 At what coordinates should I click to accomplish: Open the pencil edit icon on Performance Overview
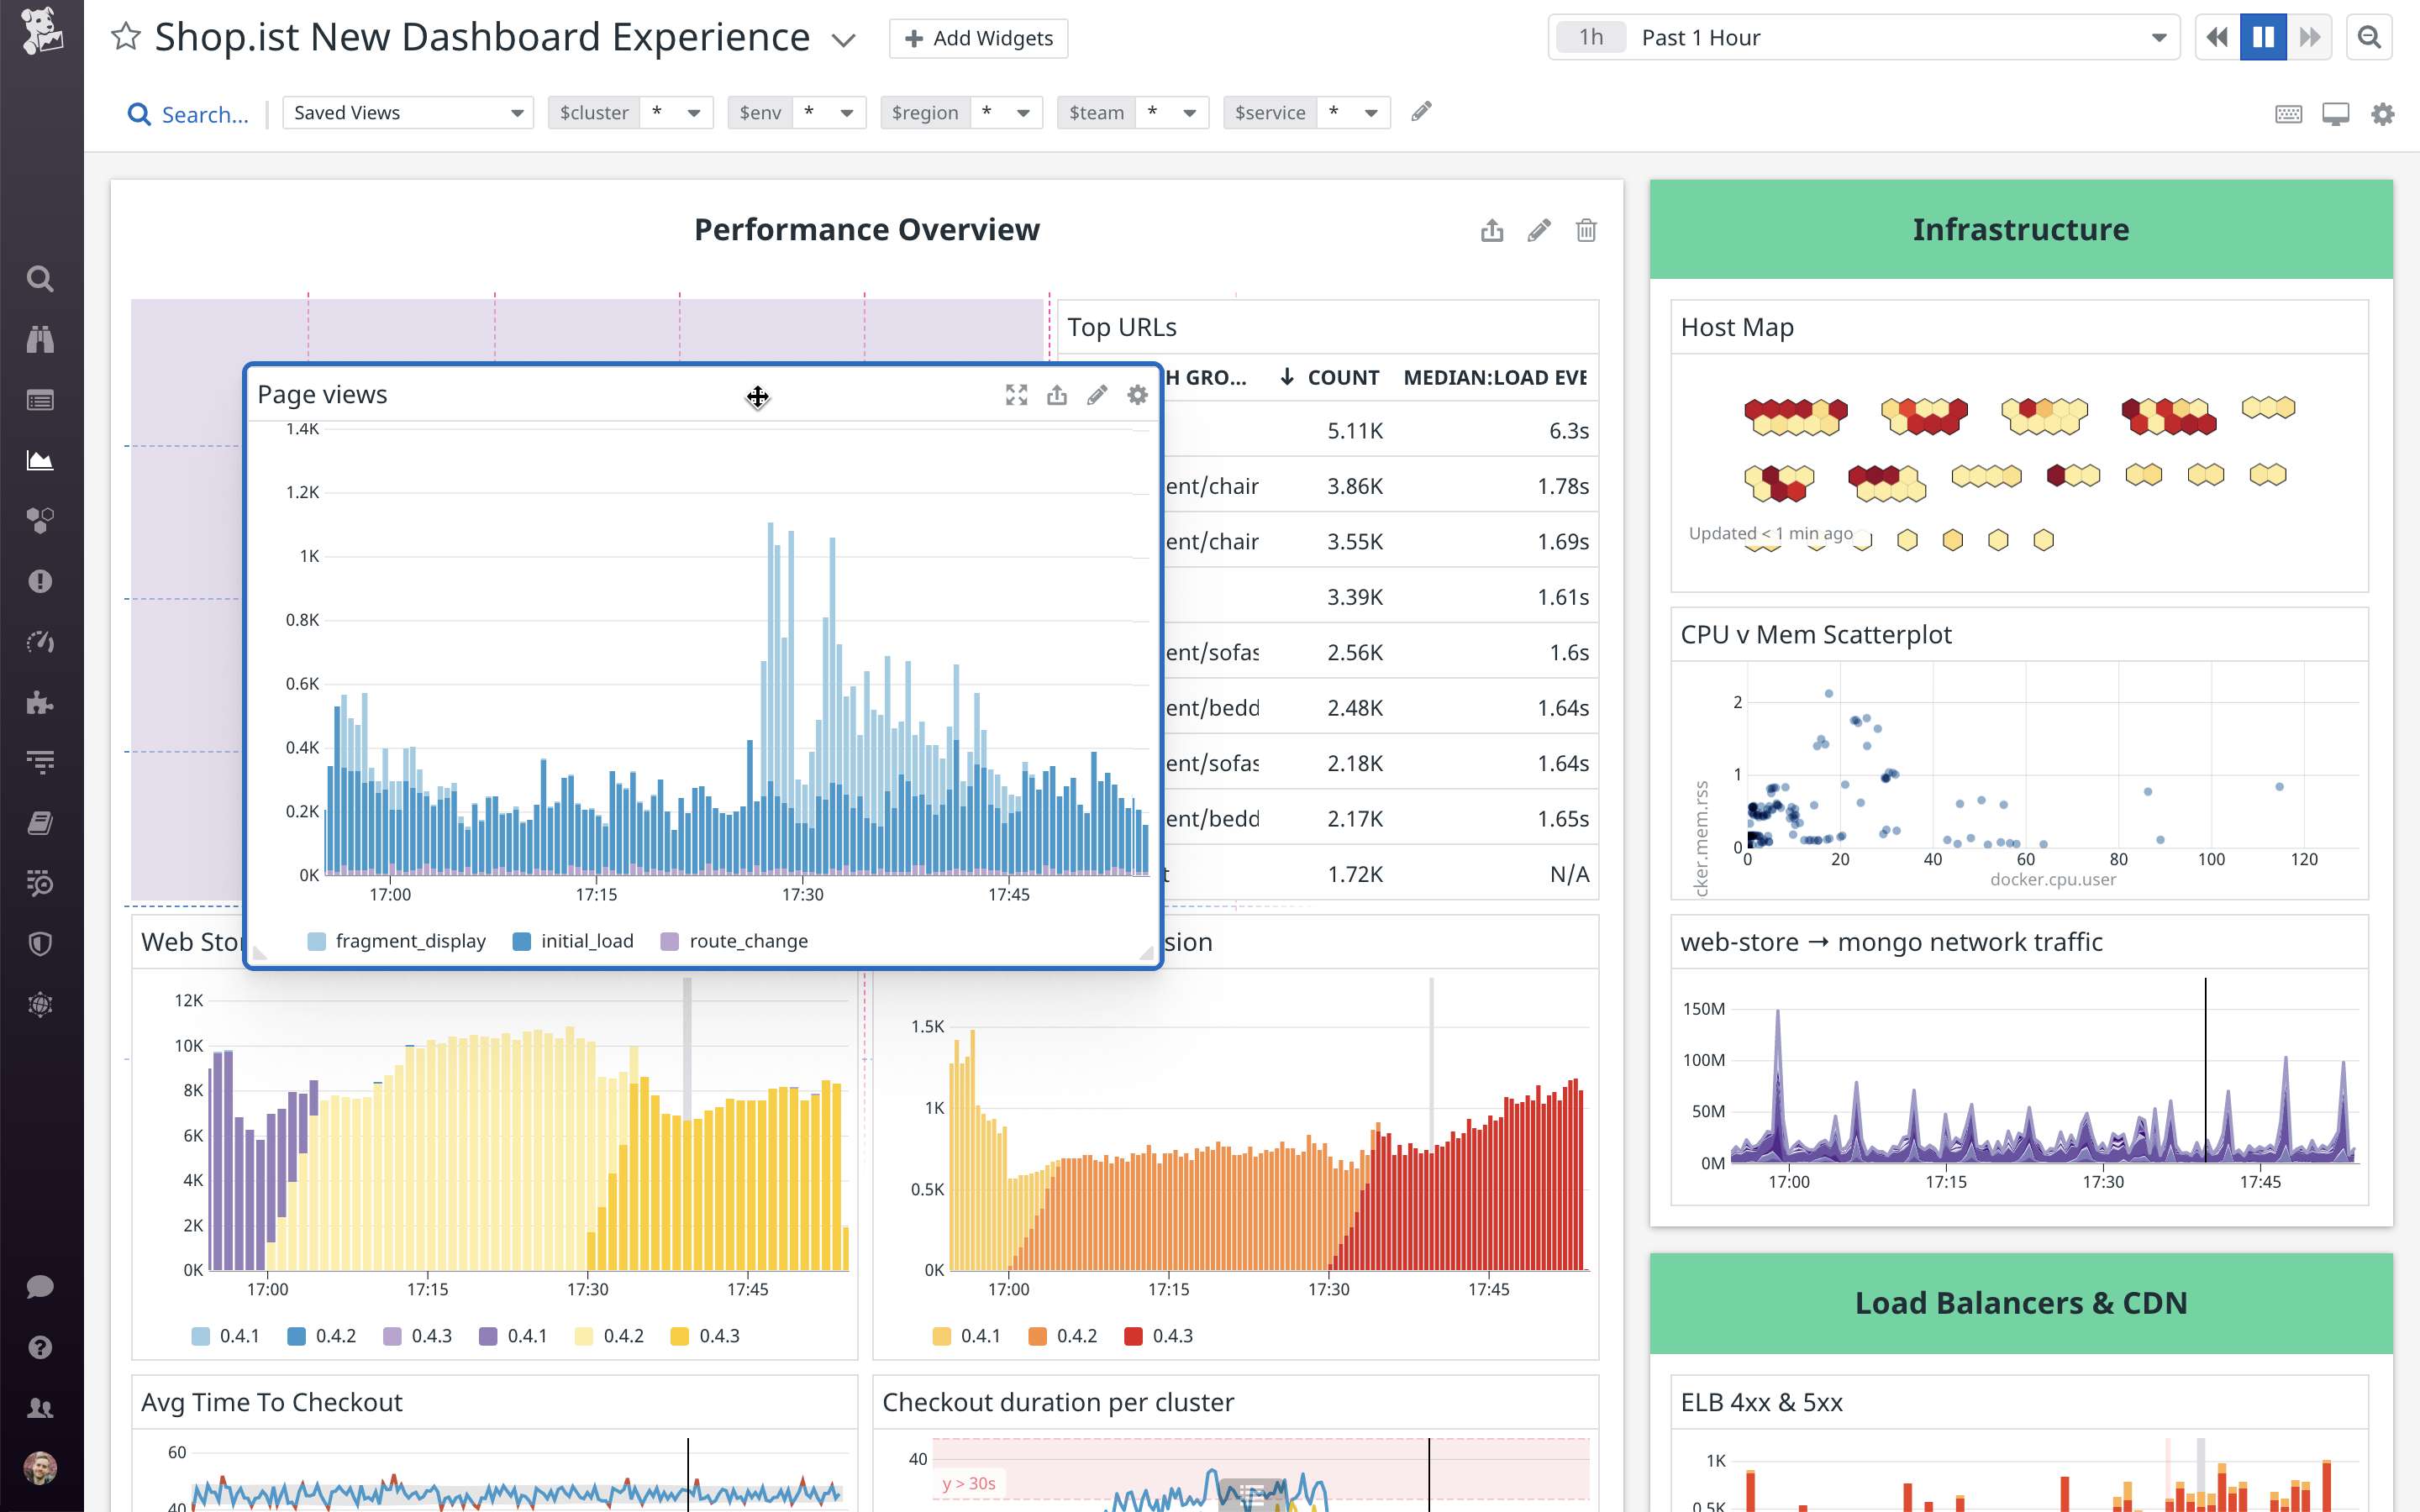(x=1539, y=230)
